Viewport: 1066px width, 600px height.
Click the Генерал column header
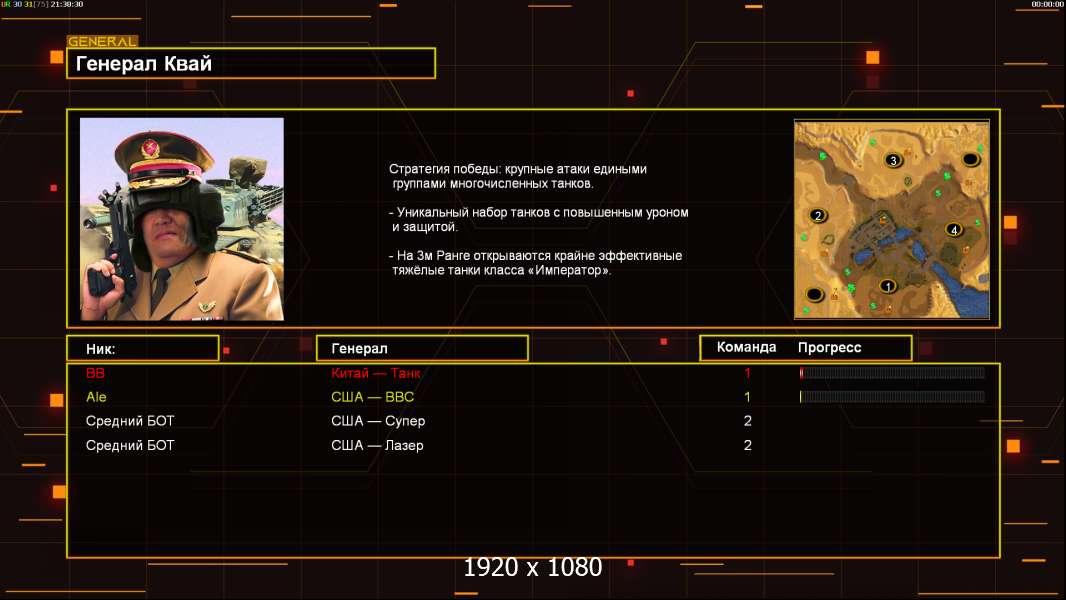pyautogui.click(x=422, y=349)
